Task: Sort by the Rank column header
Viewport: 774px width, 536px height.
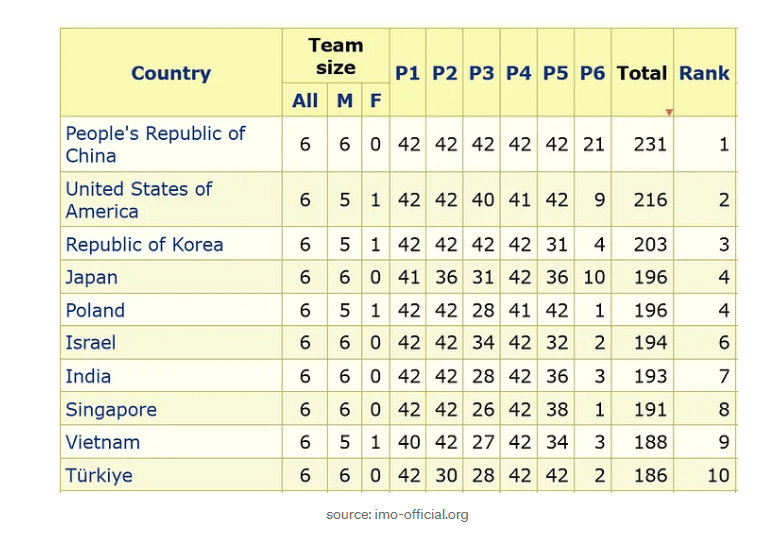Action: tap(704, 73)
